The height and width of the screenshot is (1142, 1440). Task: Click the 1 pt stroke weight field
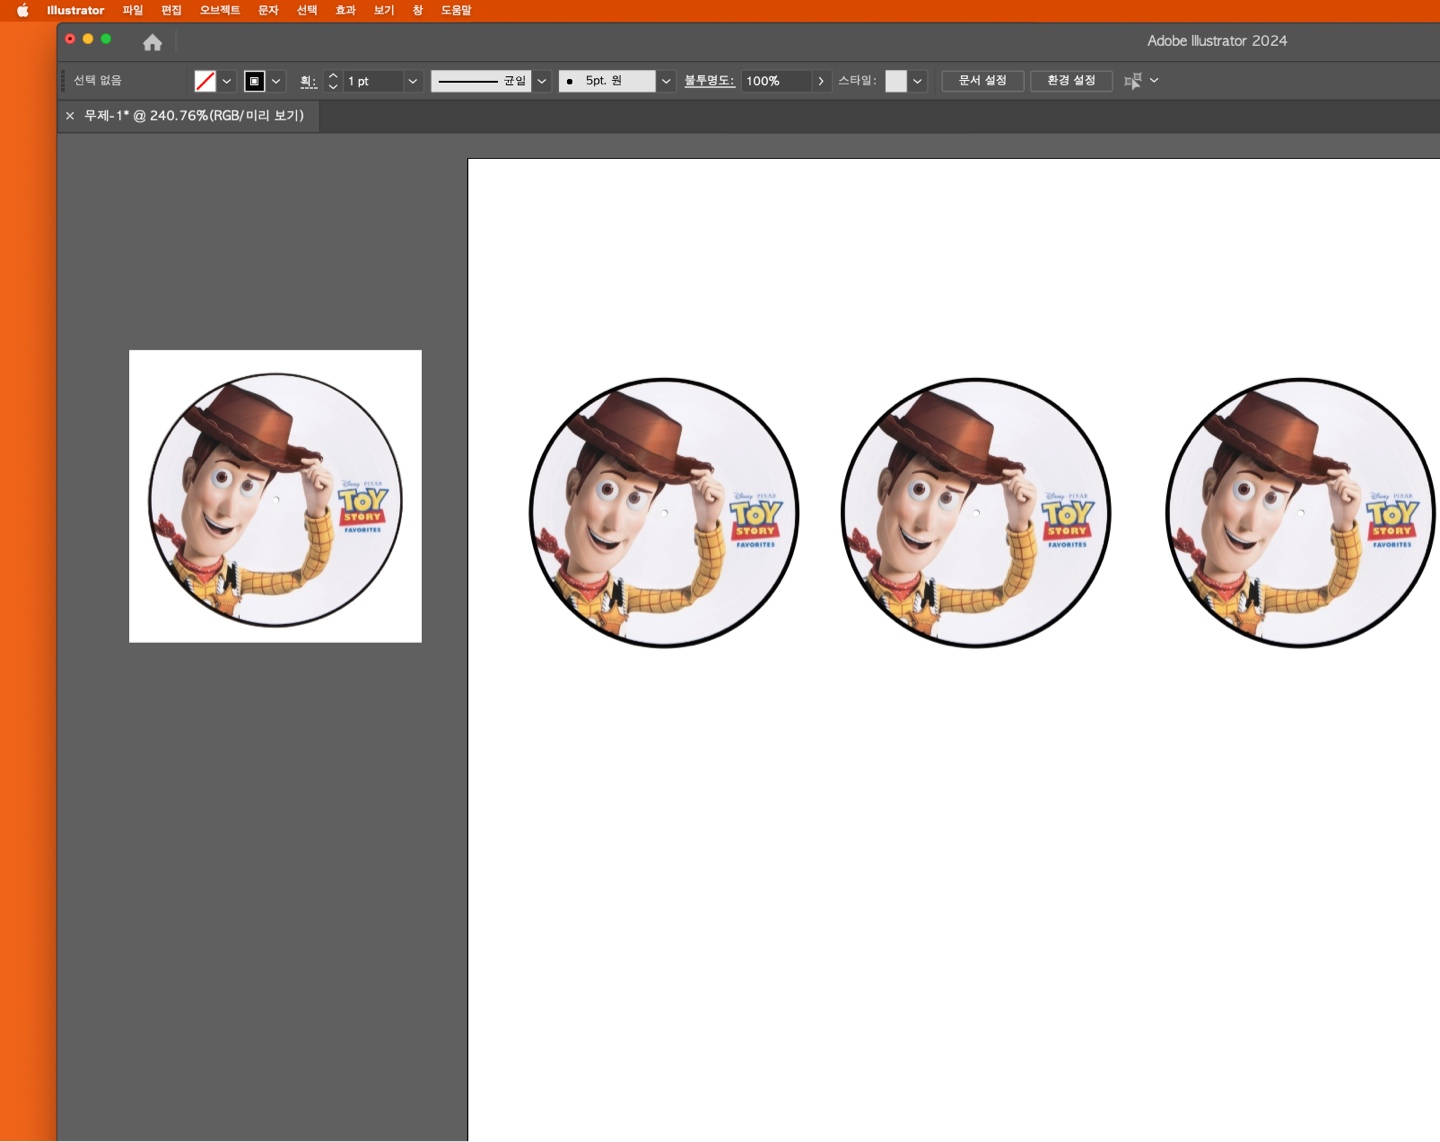pyautogui.click(x=373, y=81)
